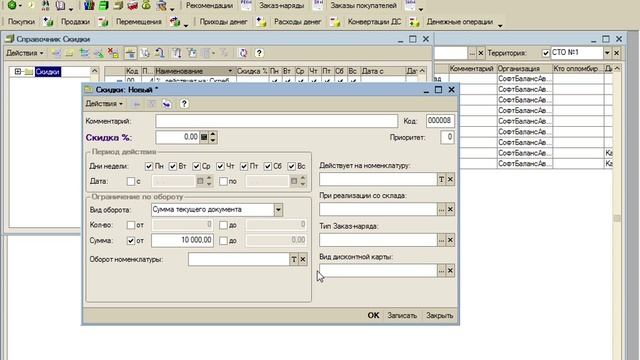Untick the Ср weekday checkbox
This screenshot has height=360, width=640.
[196, 167]
